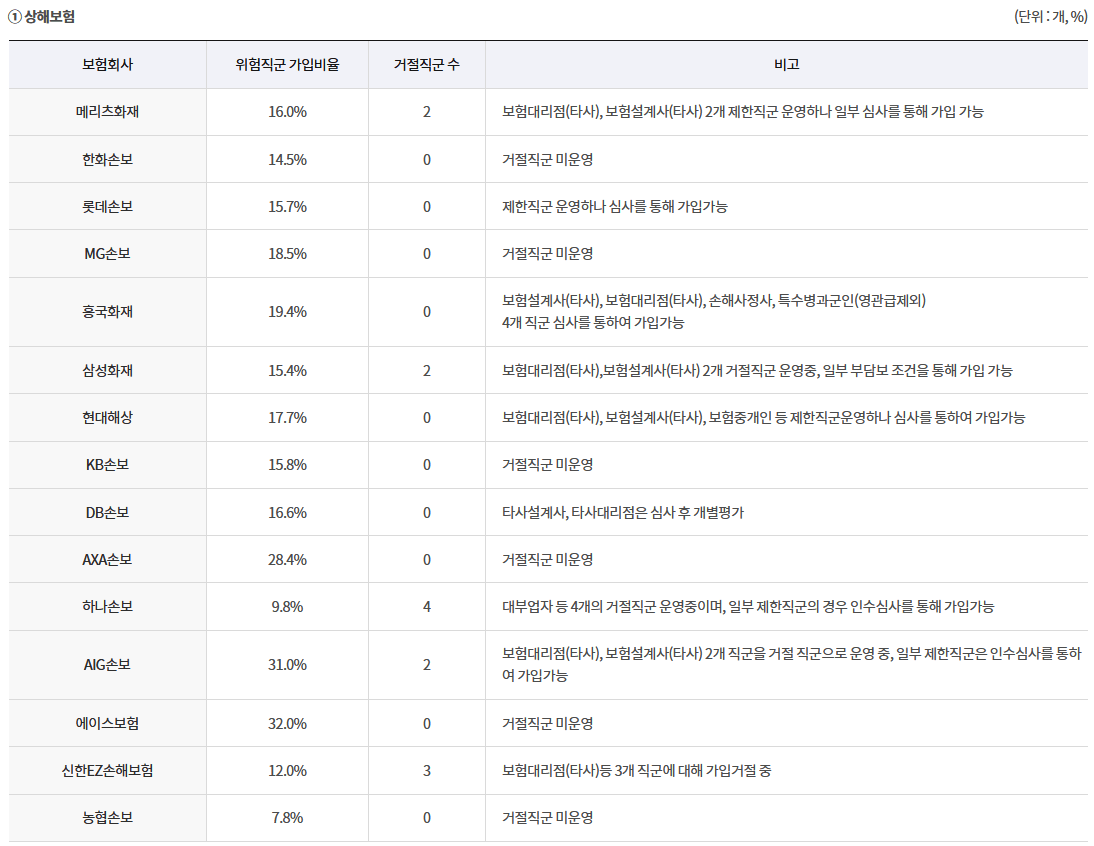Viewport: 1094px width, 846px height.
Task: Select the 삼성화재 company cell
Action: [107, 370]
